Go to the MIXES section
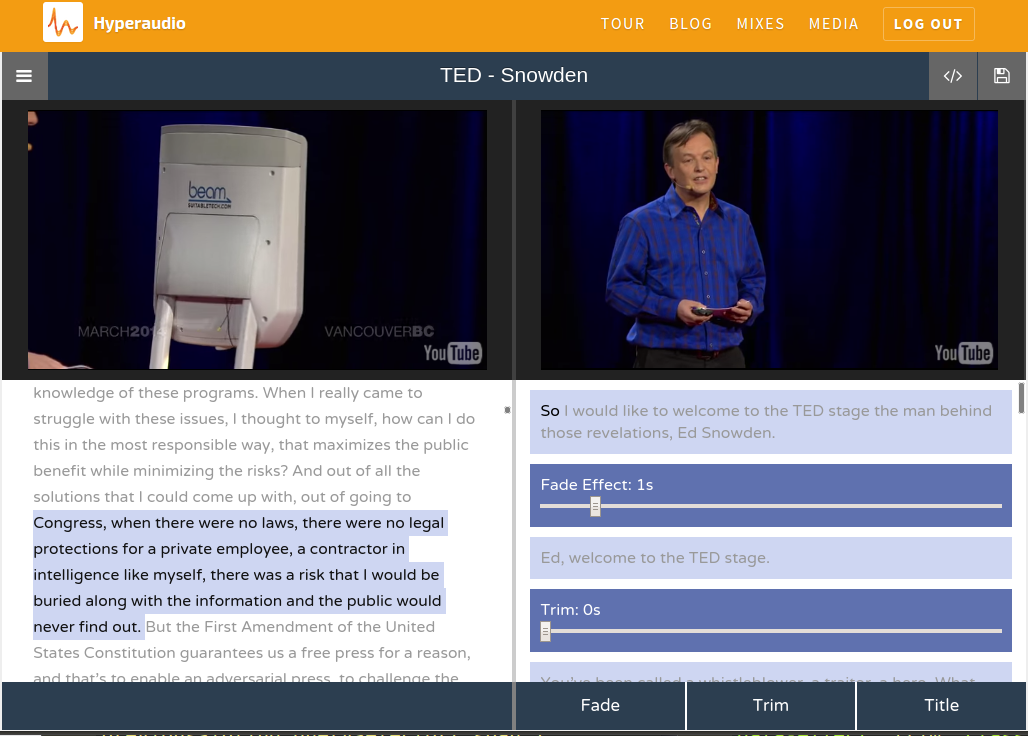Screen dimensions: 1028x736 (x=761, y=24)
